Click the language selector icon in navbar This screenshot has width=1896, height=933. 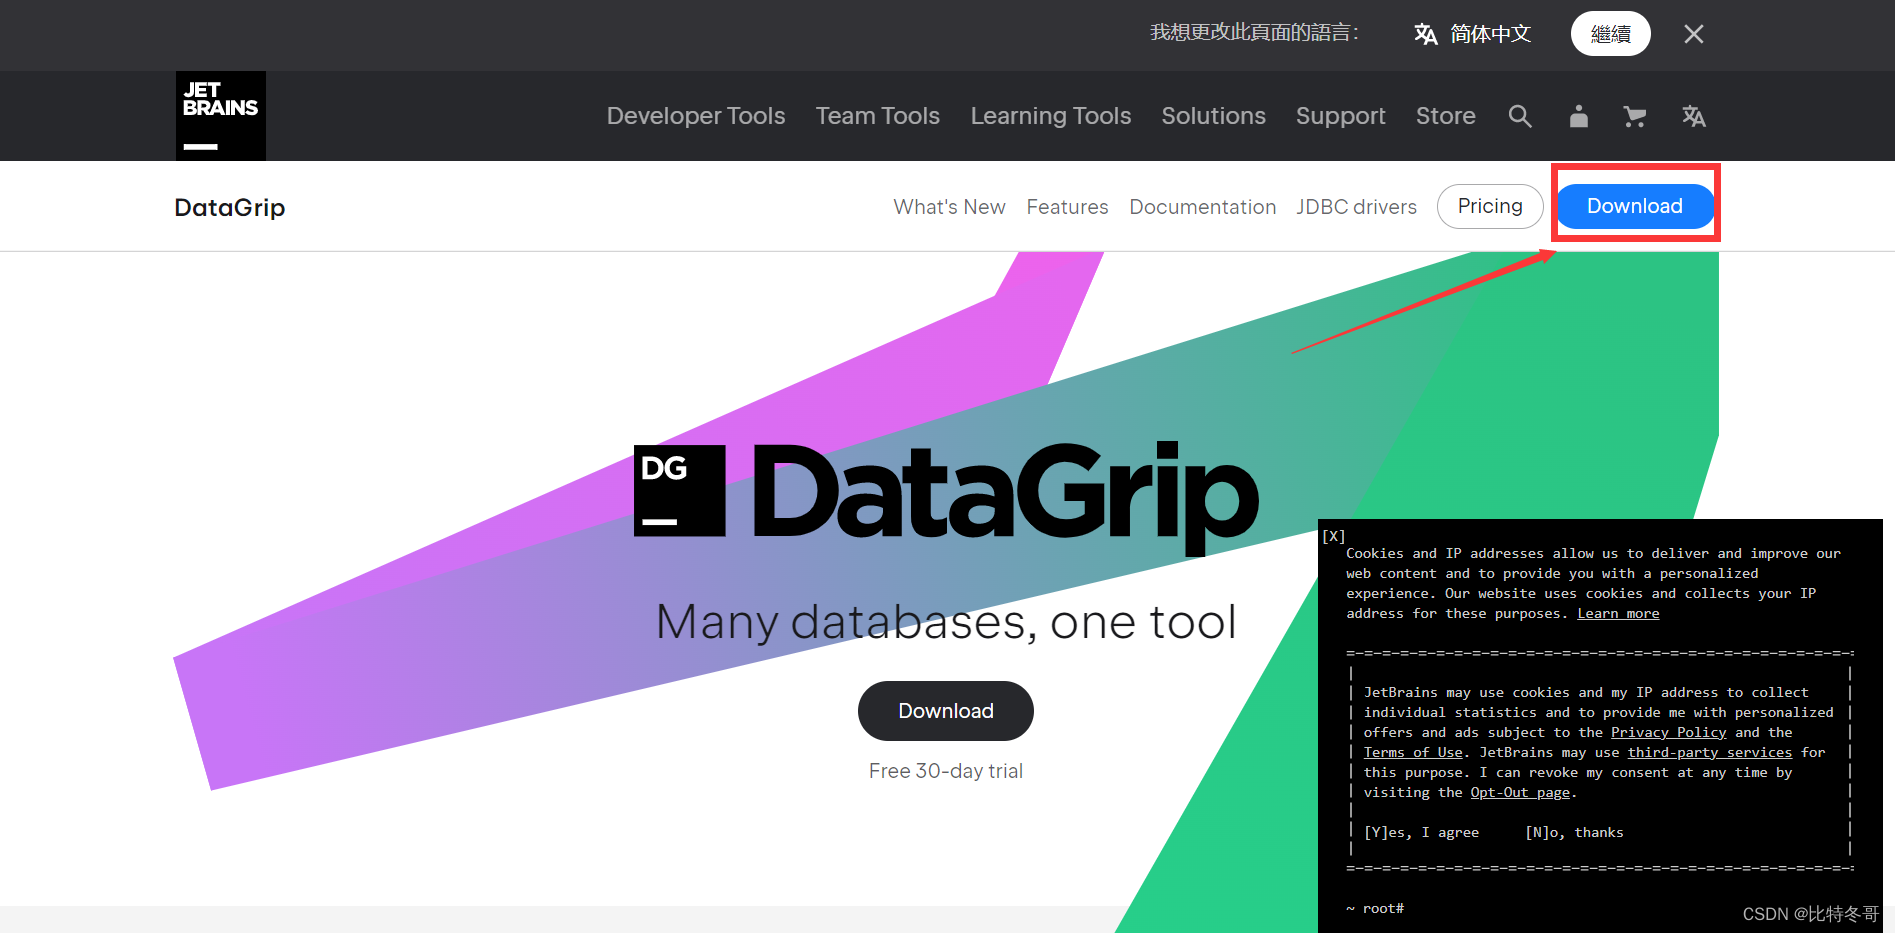pyautogui.click(x=1693, y=116)
